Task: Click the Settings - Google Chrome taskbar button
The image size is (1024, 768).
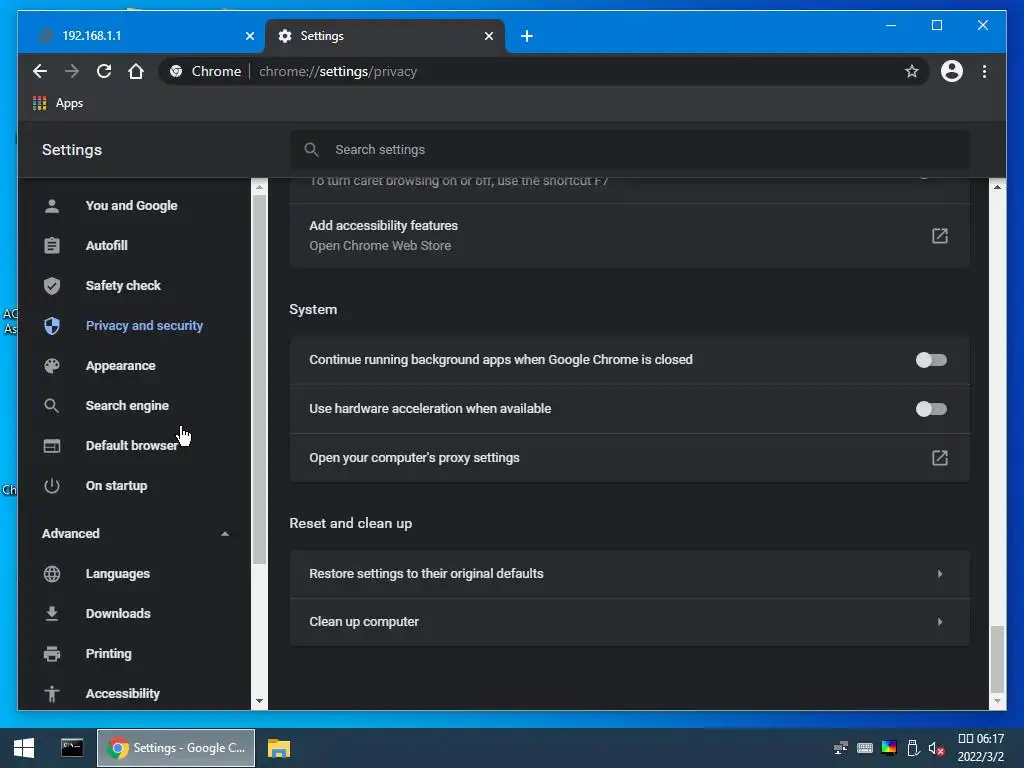Action: [x=176, y=748]
